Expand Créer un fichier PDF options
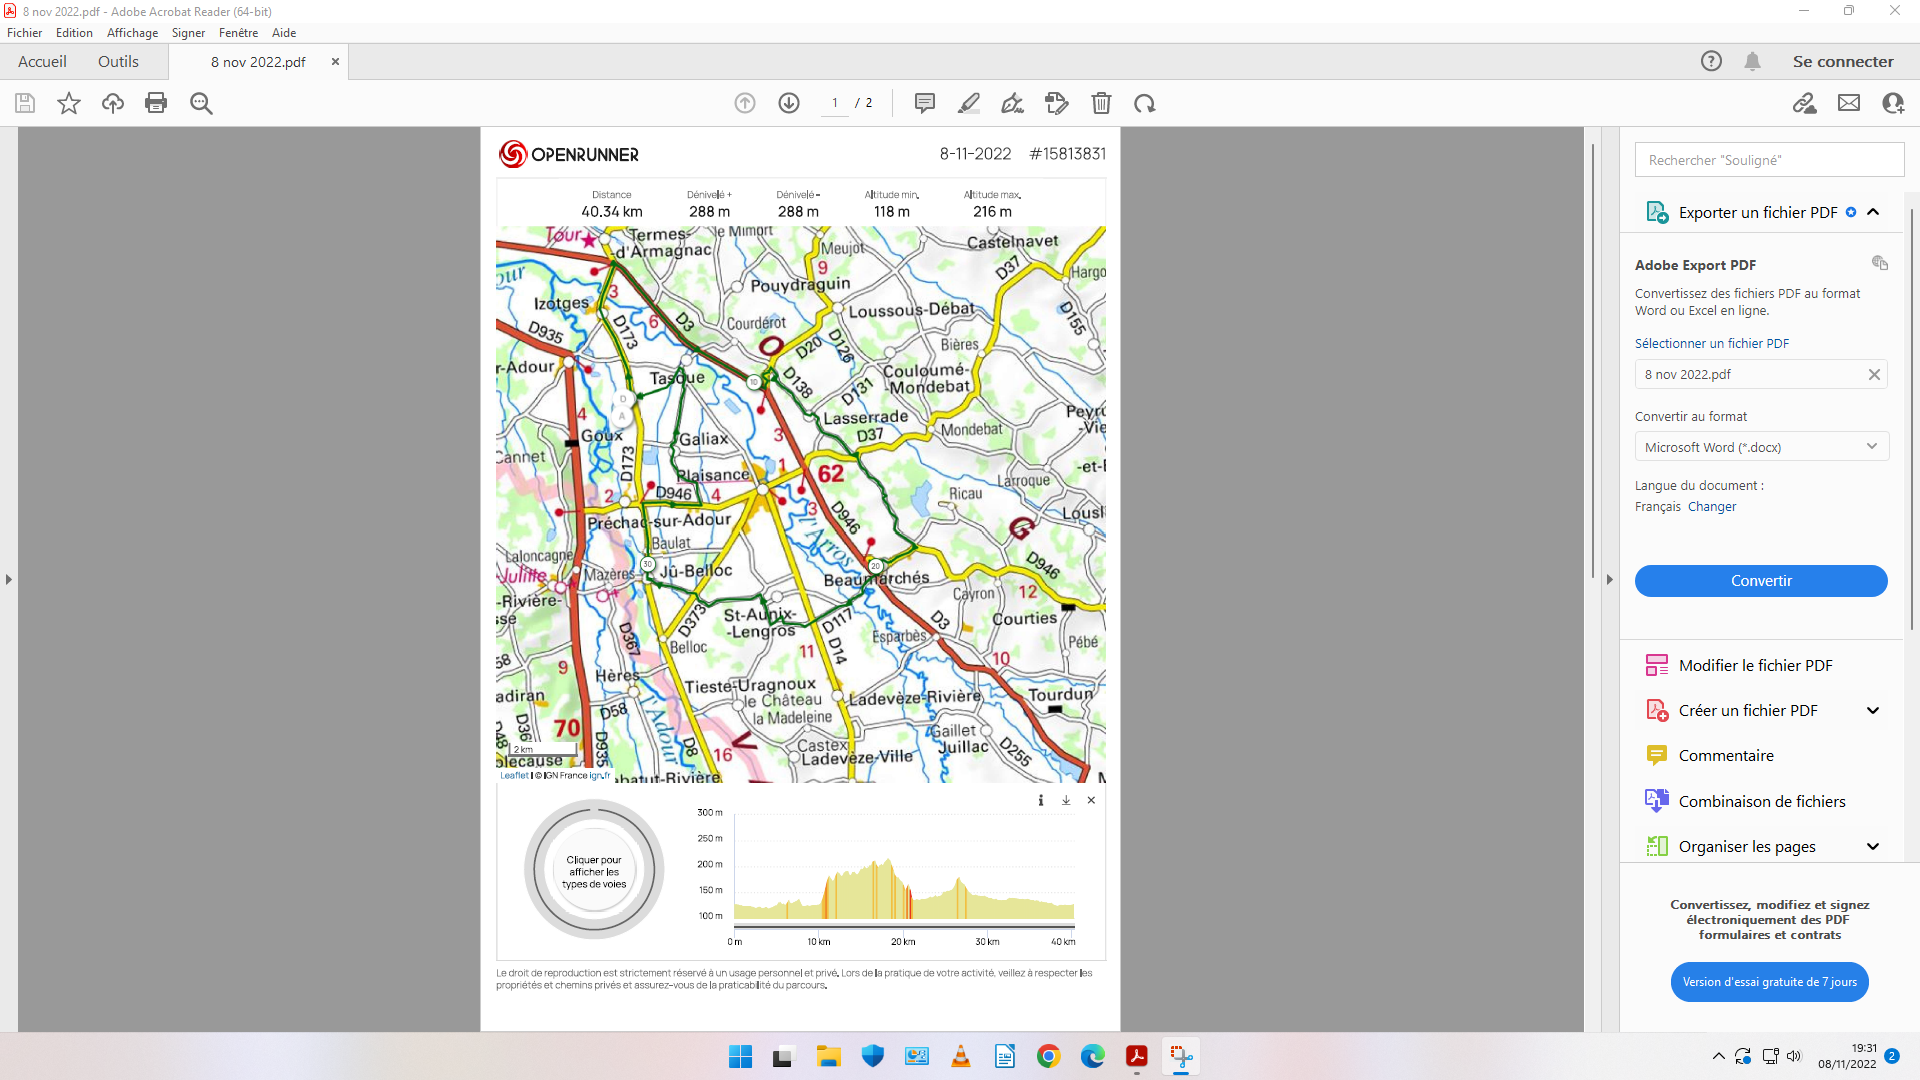 (1873, 710)
